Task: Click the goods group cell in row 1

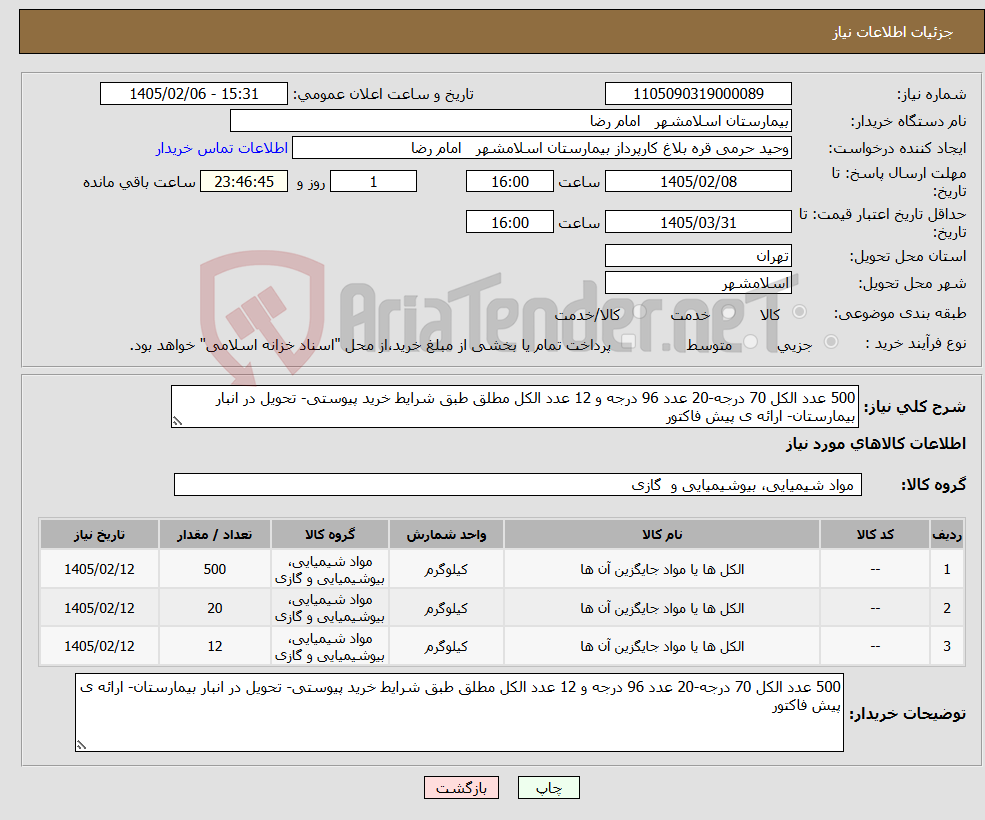Action: click(x=330, y=569)
